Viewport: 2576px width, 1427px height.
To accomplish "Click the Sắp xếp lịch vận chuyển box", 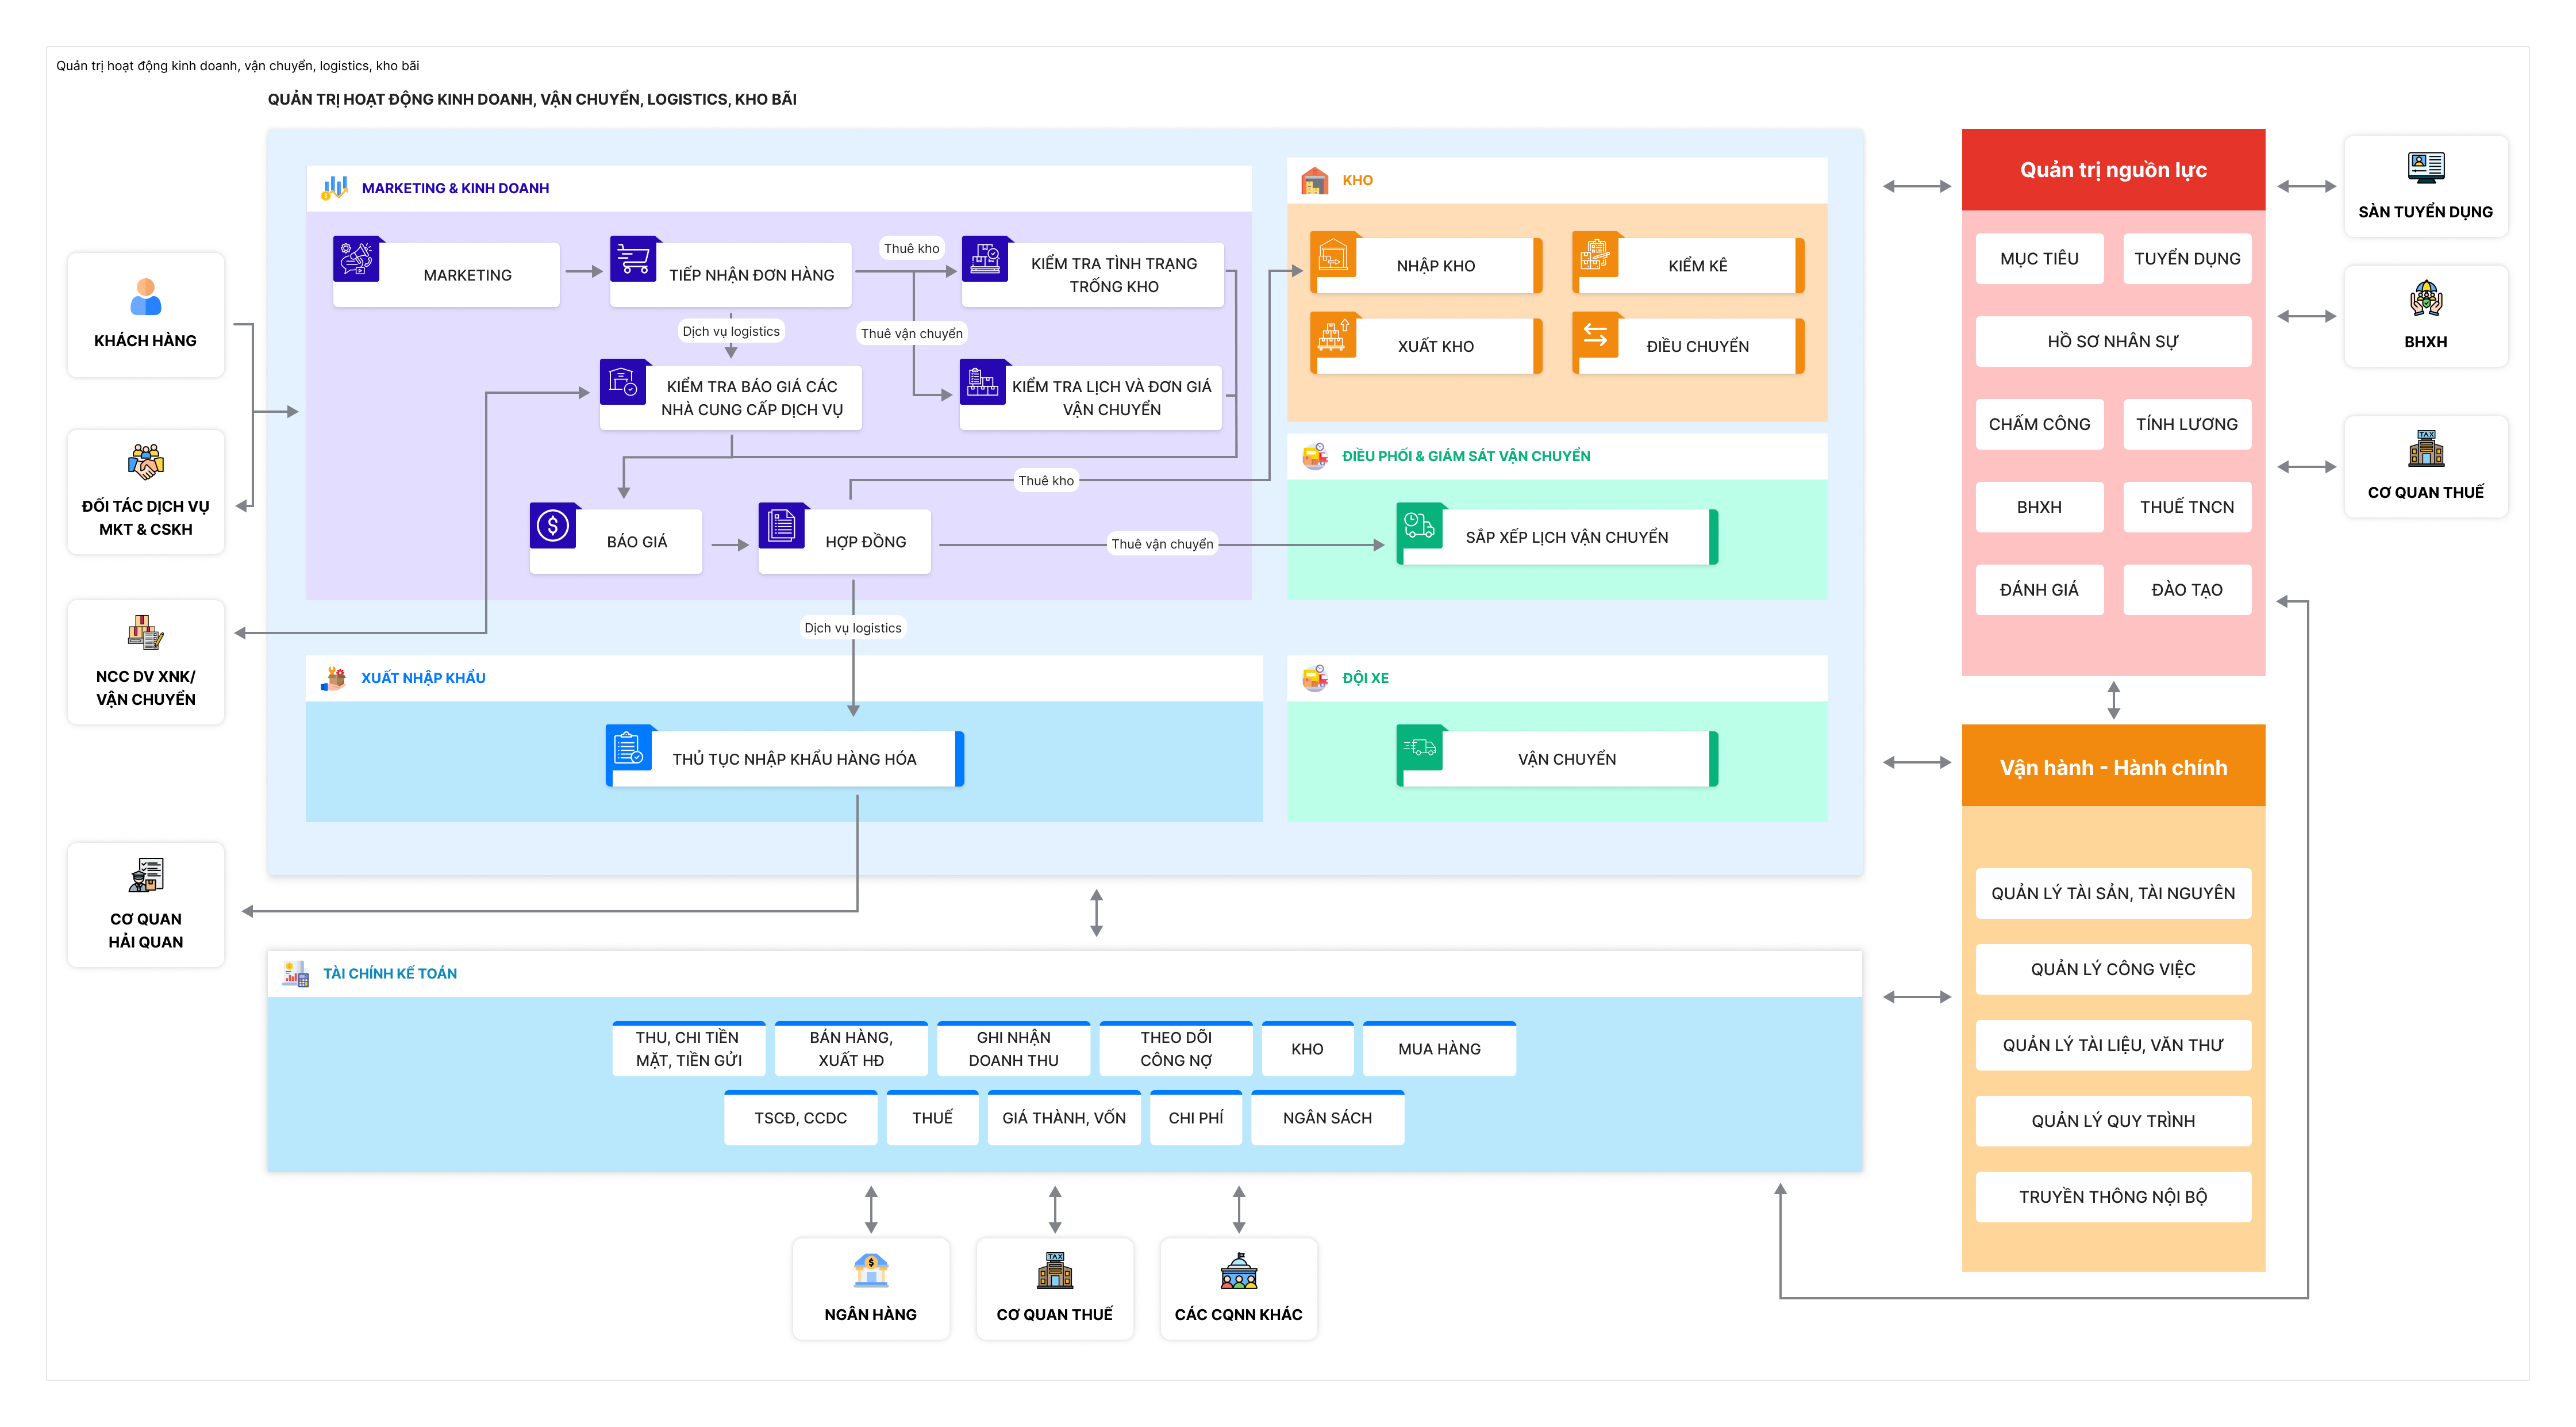I will tap(1566, 538).
